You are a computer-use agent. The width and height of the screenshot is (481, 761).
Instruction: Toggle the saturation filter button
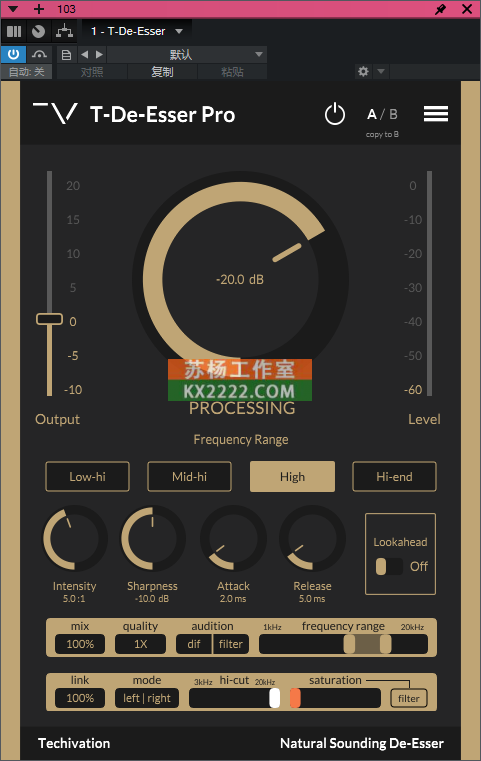[409, 698]
